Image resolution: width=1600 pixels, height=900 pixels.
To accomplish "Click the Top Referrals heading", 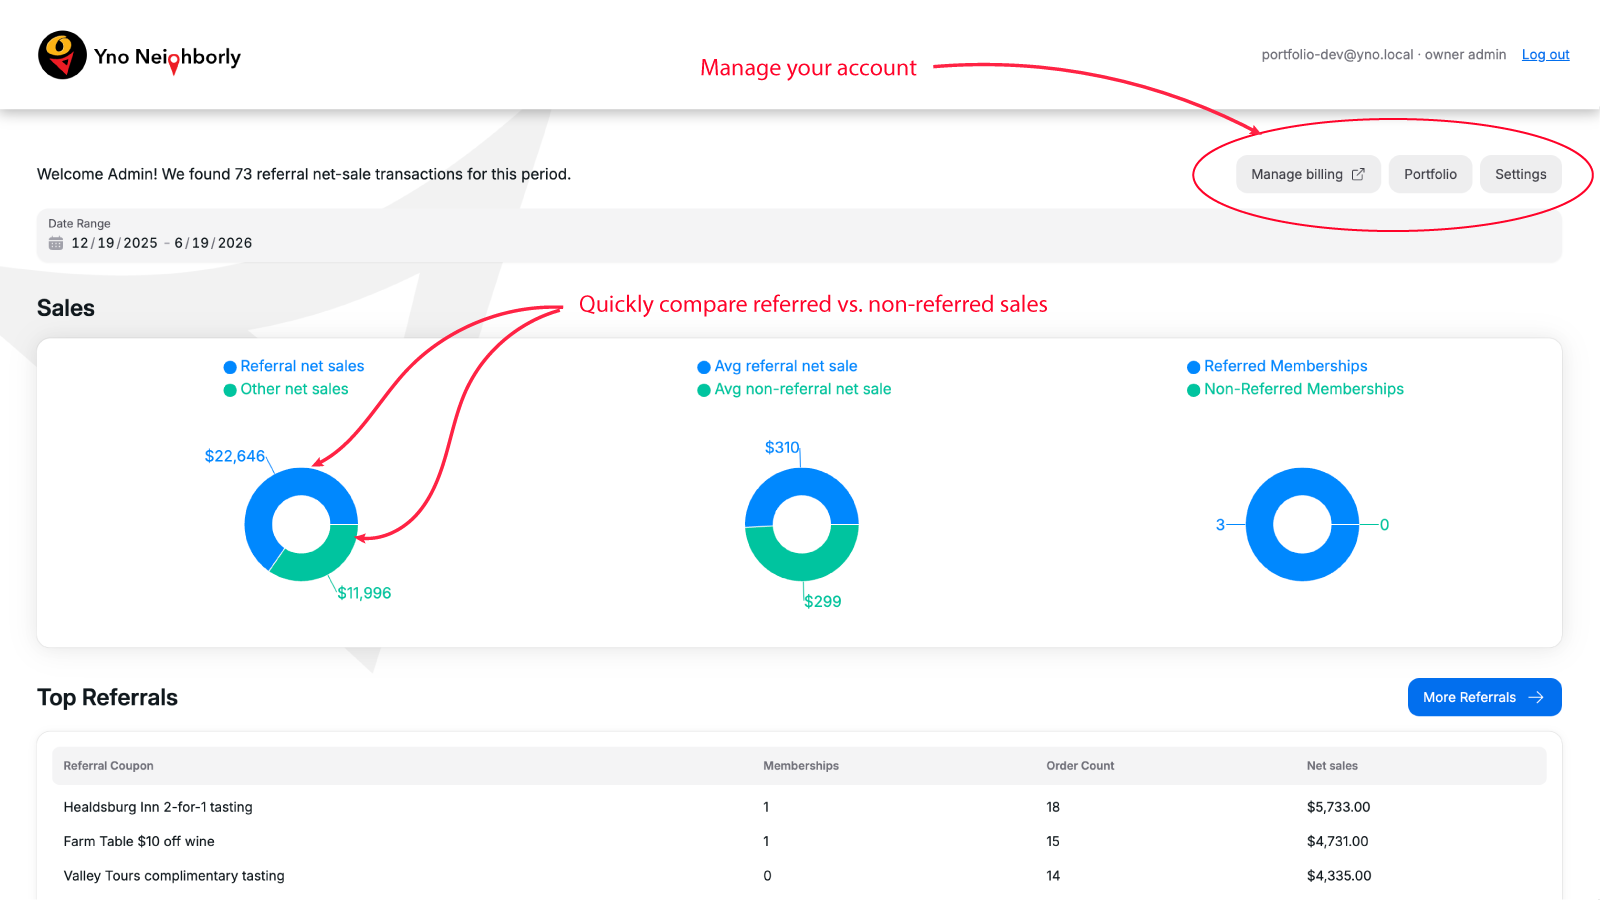I will (x=107, y=697).
